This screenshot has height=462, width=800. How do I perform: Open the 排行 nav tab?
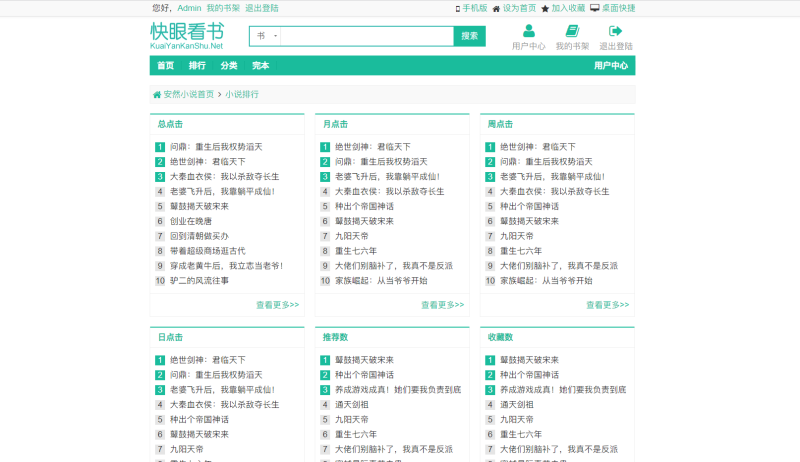click(x=197, y=65)
